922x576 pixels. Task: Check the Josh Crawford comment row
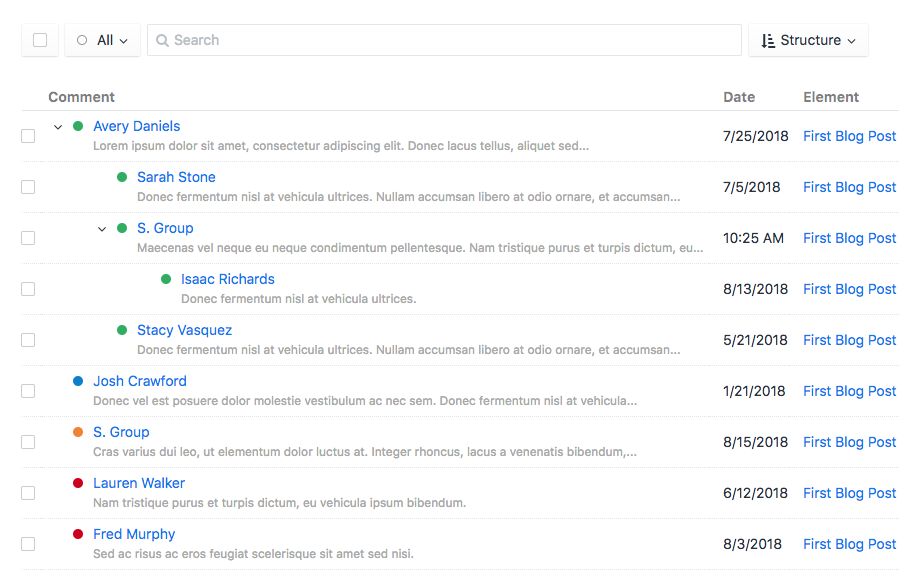coord(28,391)
